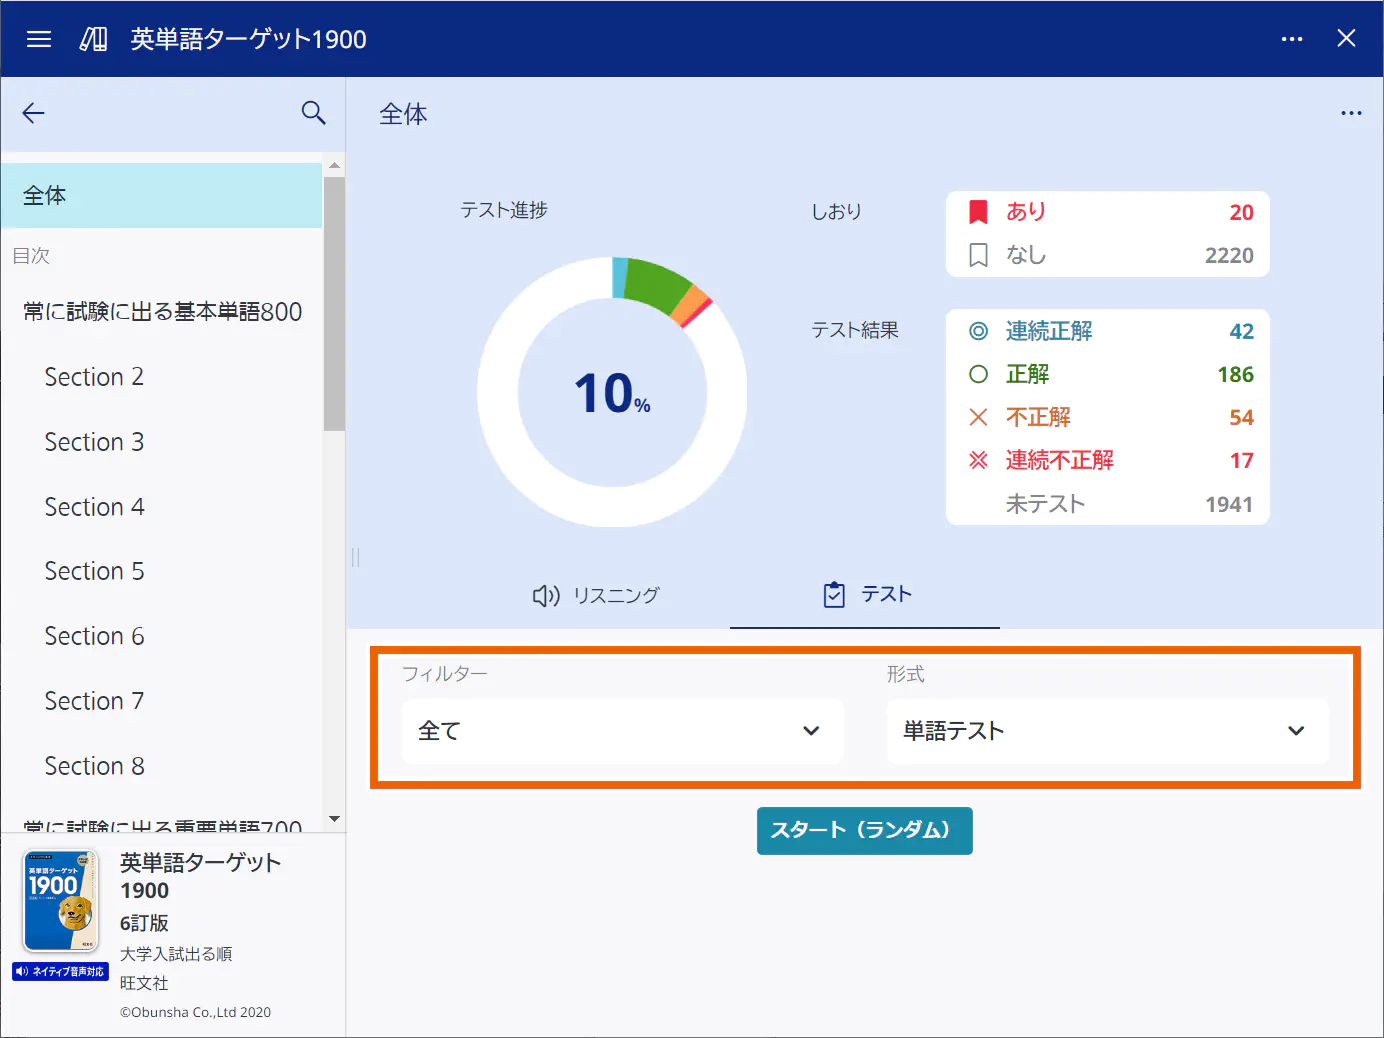Open title bar more options (three dots)
Image resolution: width=1384 pixels, height=1038 pixels.
(x=1292, y=39)
